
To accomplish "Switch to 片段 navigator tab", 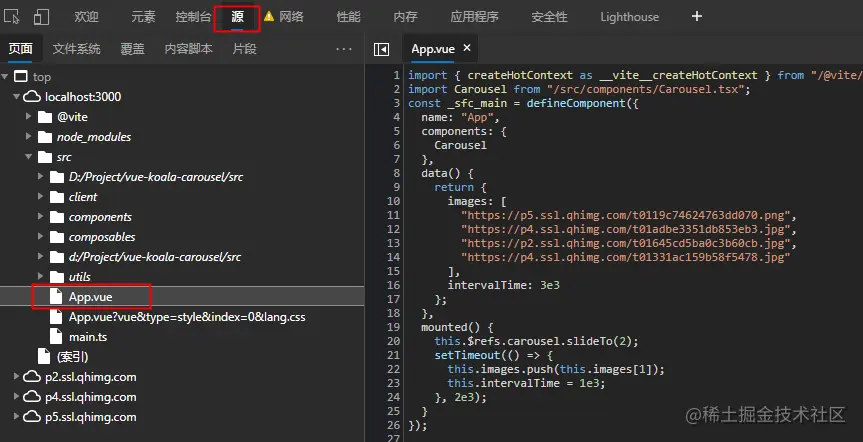I will [244, 49].
